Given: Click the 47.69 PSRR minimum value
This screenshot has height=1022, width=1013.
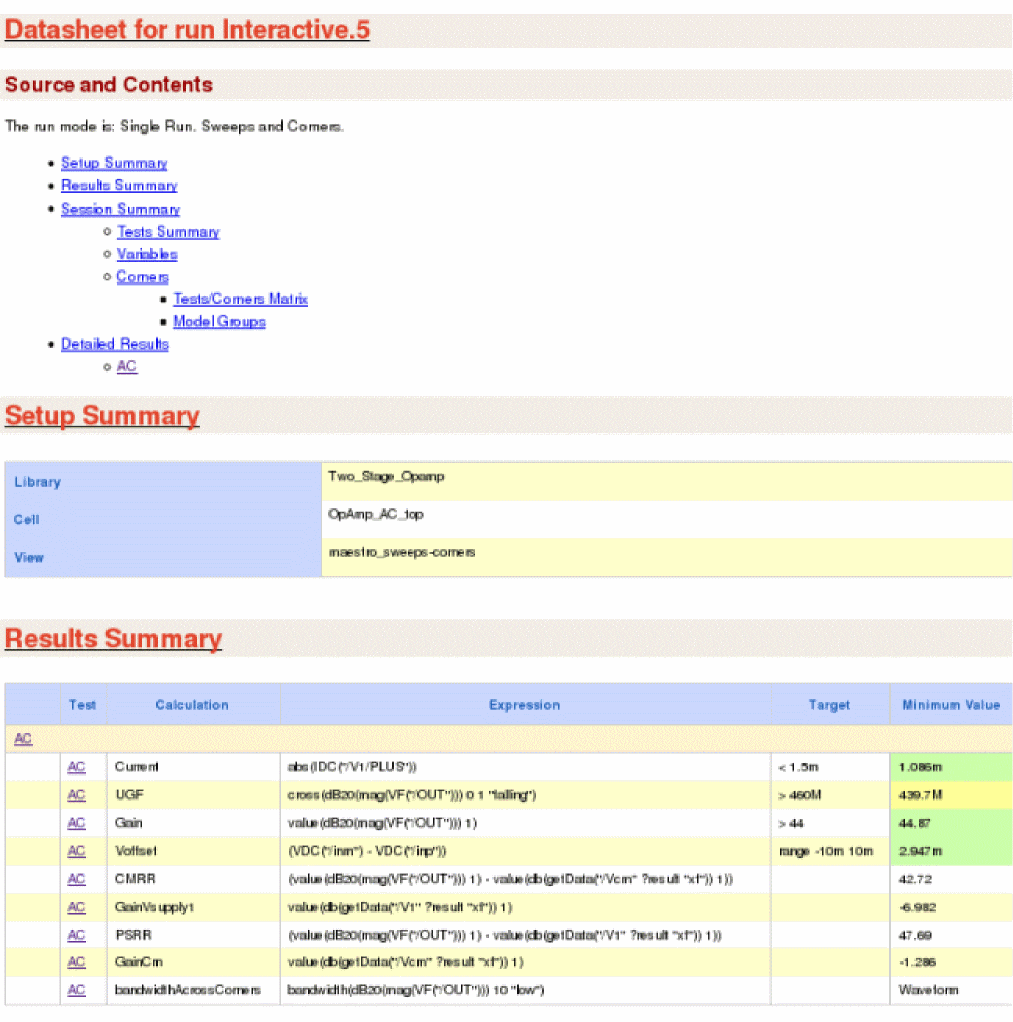Looking at the screenshot, I should 915,935.
